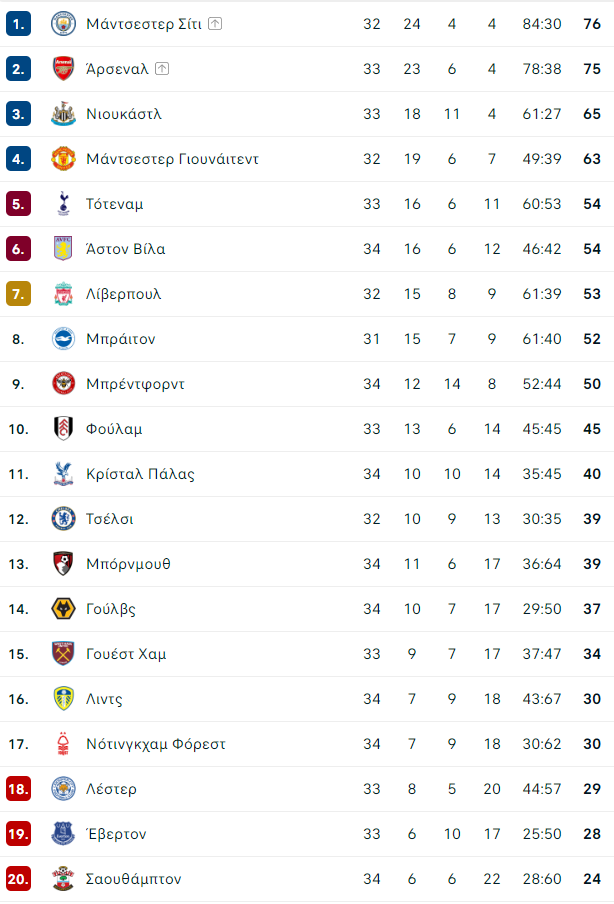Click the Σαουθάμπτον team name

pyautogui.click(x=134, y=879)
